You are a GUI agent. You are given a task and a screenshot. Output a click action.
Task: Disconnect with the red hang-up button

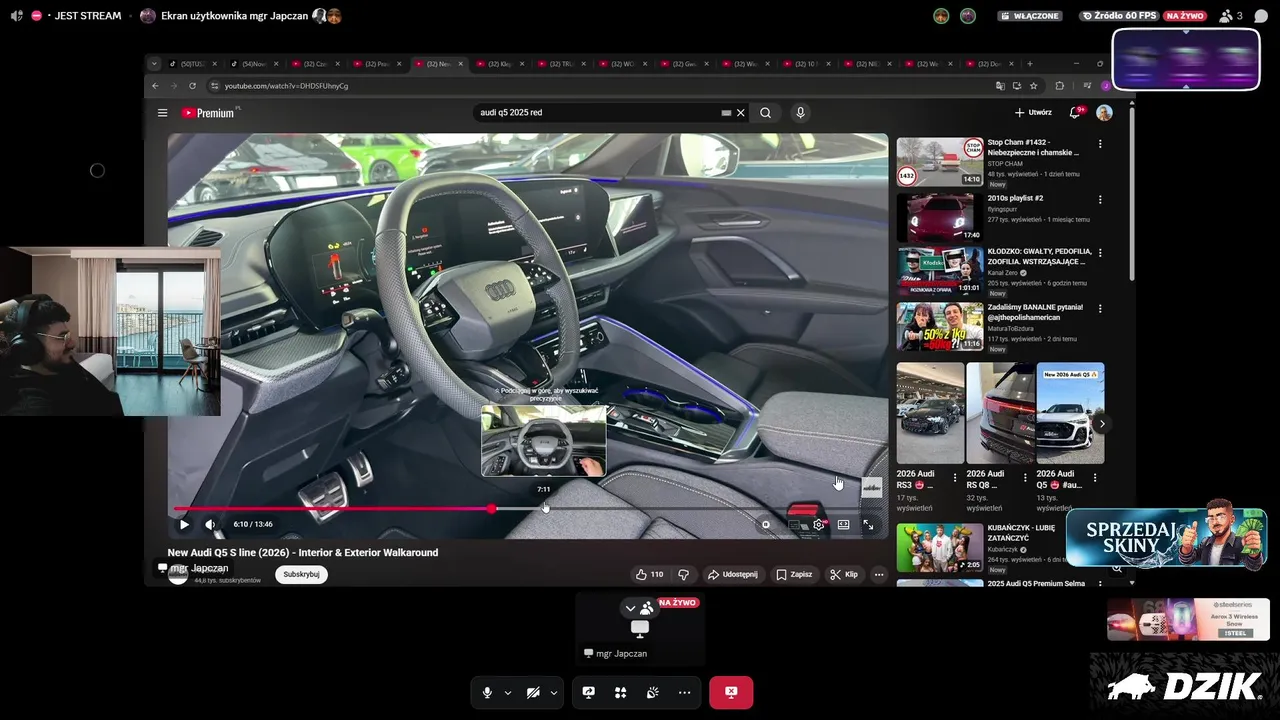point(731,692)
